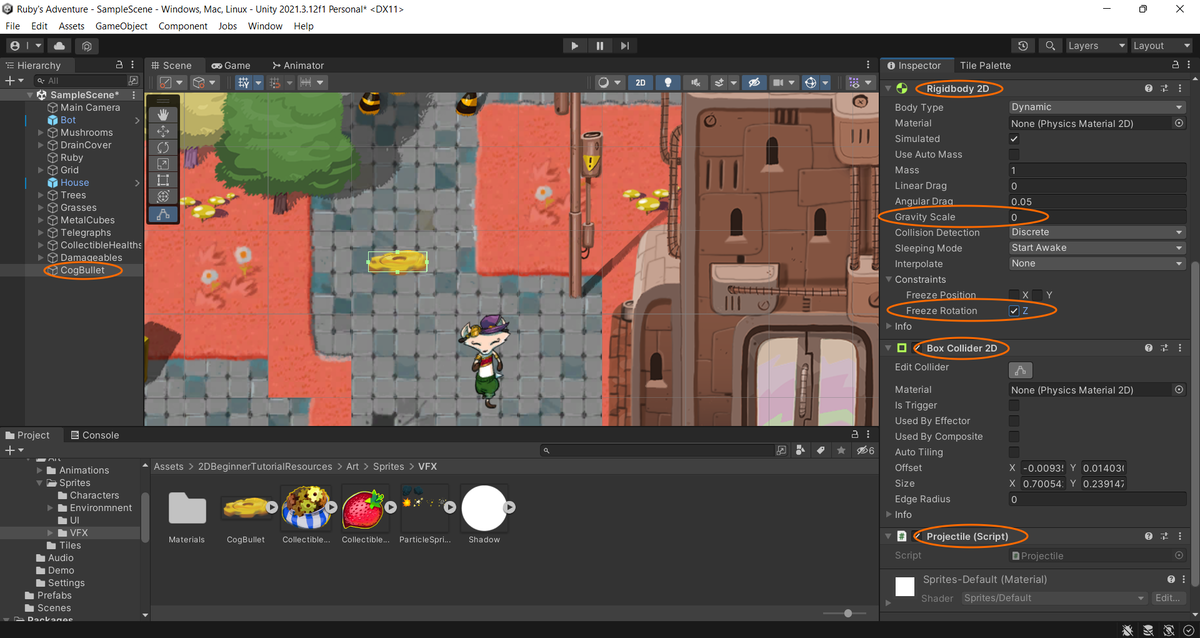1200x638 pixels.
Task: Switch to the Tile Palette tab
Action: coord(985,65)
